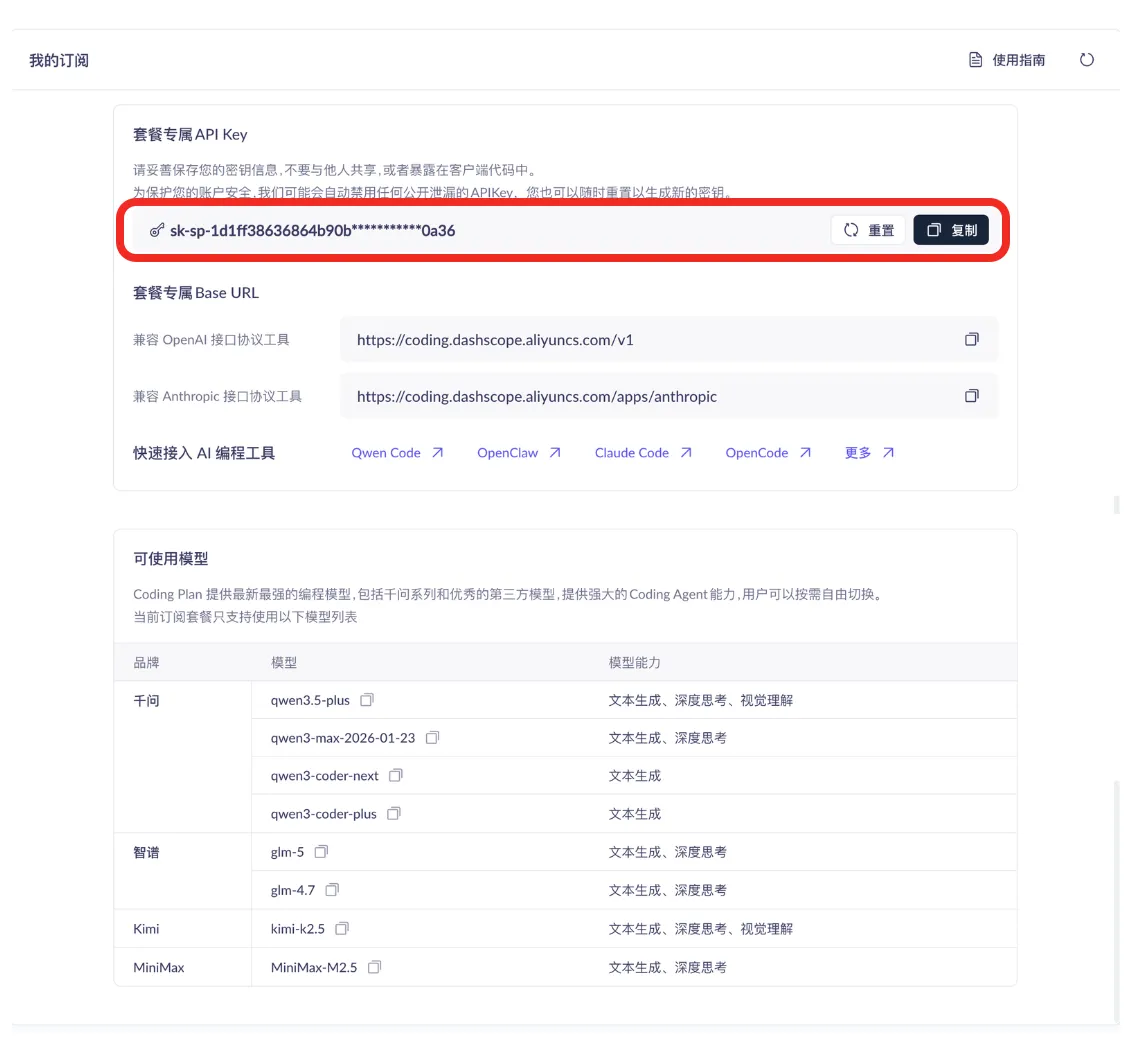Click the 复制 button to copy the API key
The height and width of the screenshot is (1040, 1148).
click(x=951, y=230)
